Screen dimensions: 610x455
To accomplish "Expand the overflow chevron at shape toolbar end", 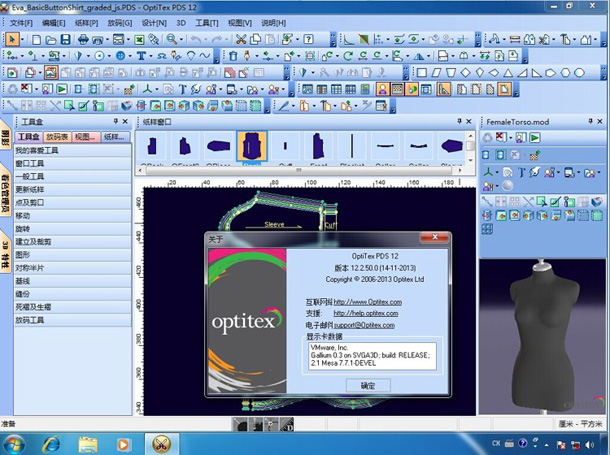I will 604,73.
